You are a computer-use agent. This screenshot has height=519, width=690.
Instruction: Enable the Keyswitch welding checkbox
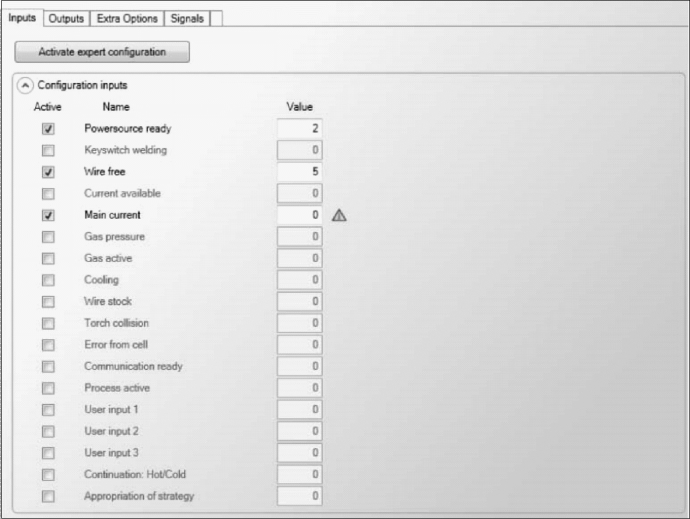(48, 150)
